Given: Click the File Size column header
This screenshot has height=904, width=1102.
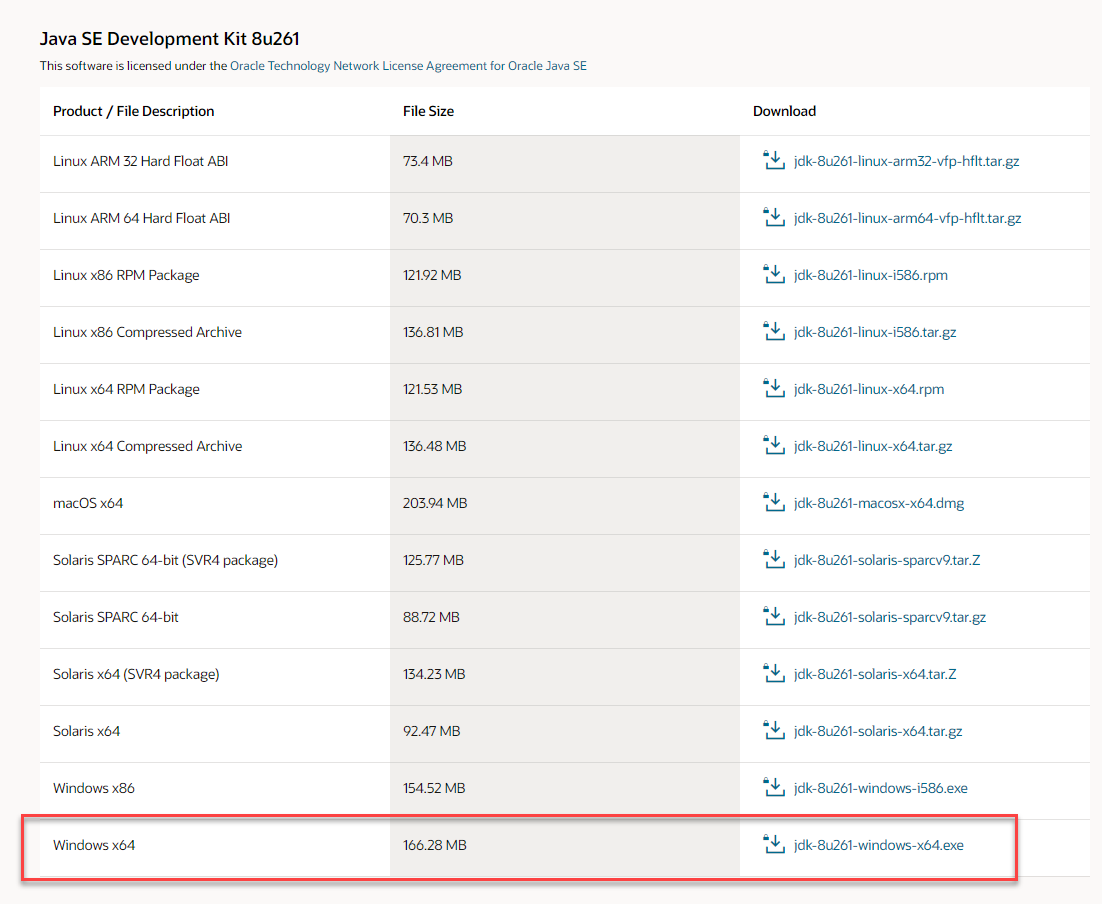Looking at the screenshot, I should click(x=428, y=111).
